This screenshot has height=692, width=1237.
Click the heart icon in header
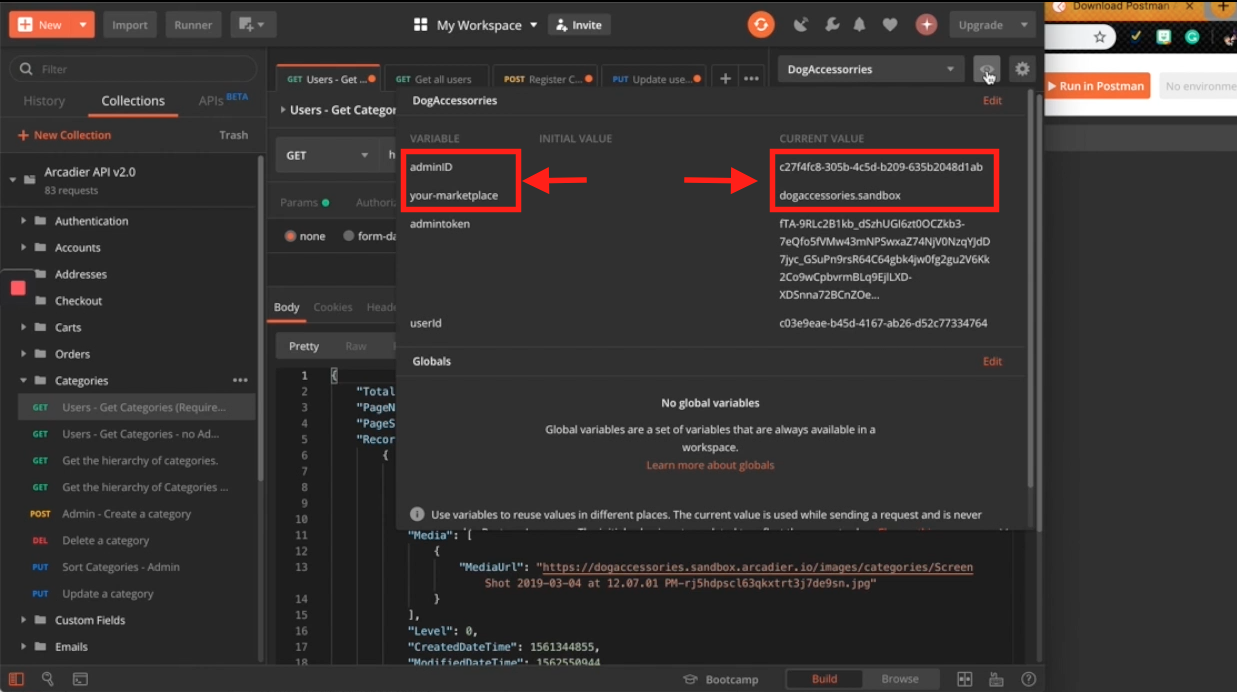coord(889,25)
